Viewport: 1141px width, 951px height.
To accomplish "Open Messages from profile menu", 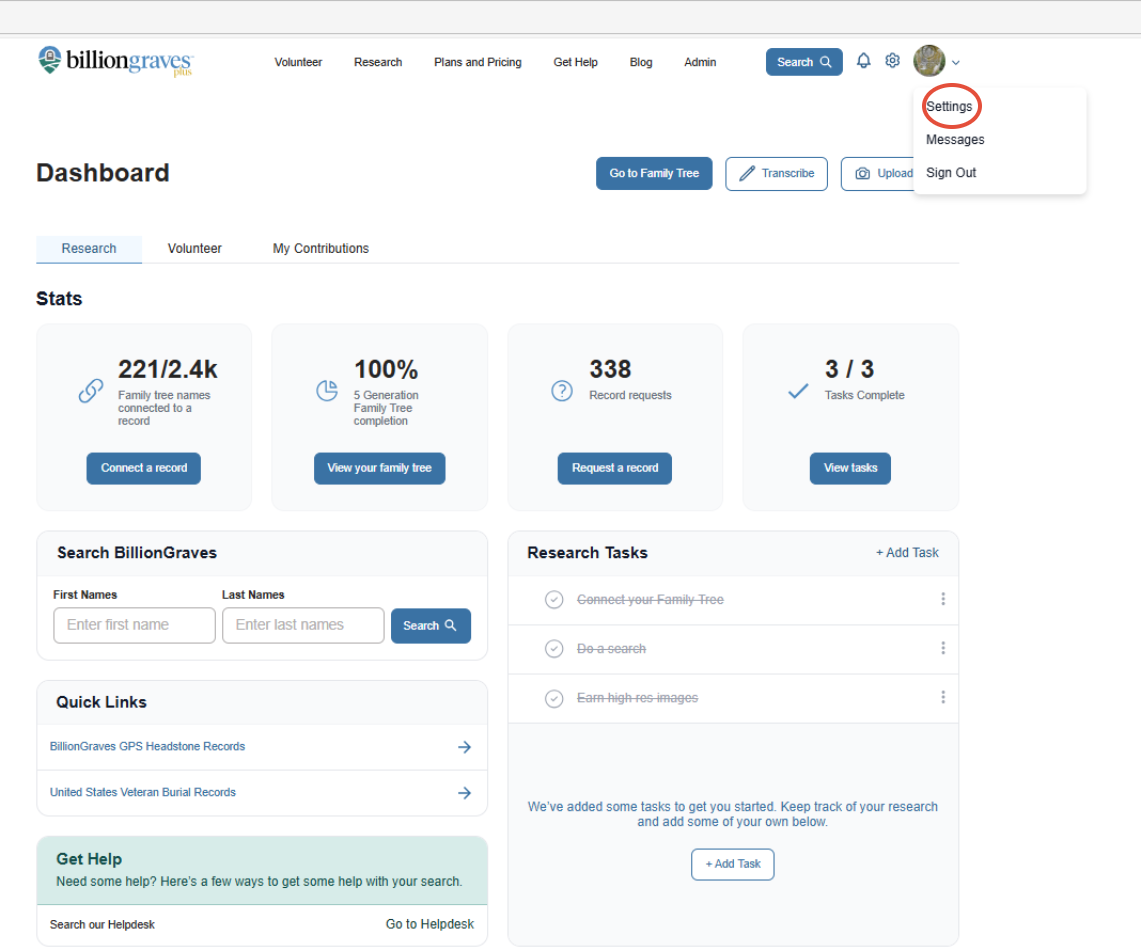I will (955, 140).
